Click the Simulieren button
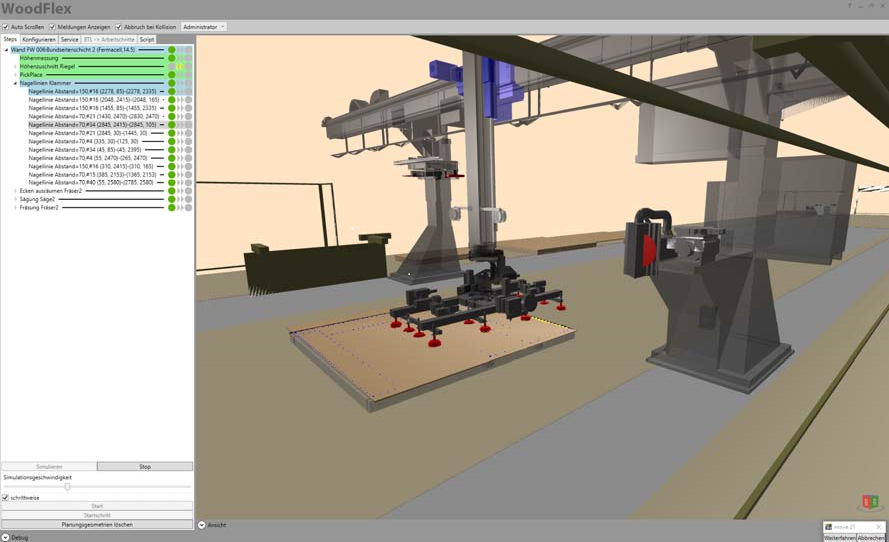This screenshot has height=542, width=889. tap(49, 467)
